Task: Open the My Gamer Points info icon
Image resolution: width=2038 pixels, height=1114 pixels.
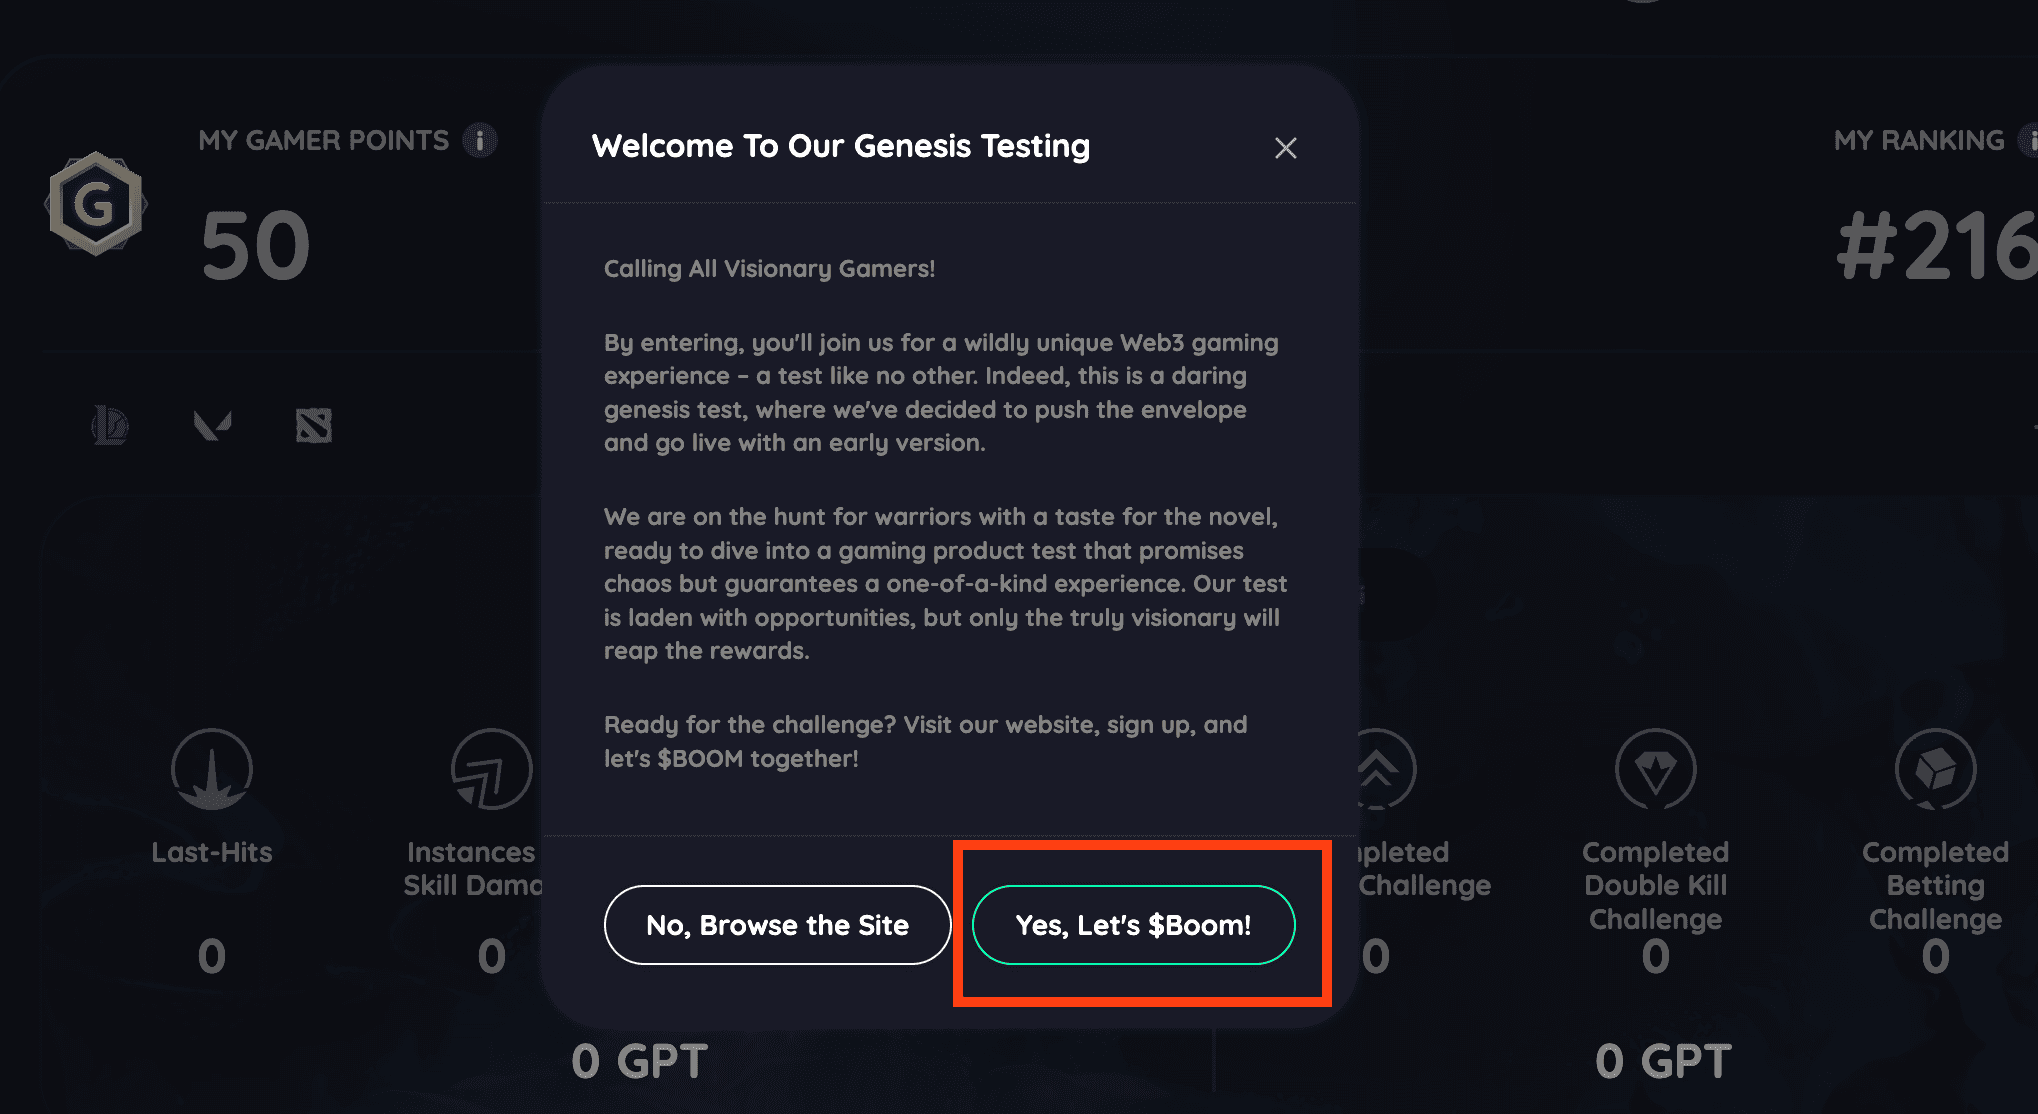Action: (479, 140)
